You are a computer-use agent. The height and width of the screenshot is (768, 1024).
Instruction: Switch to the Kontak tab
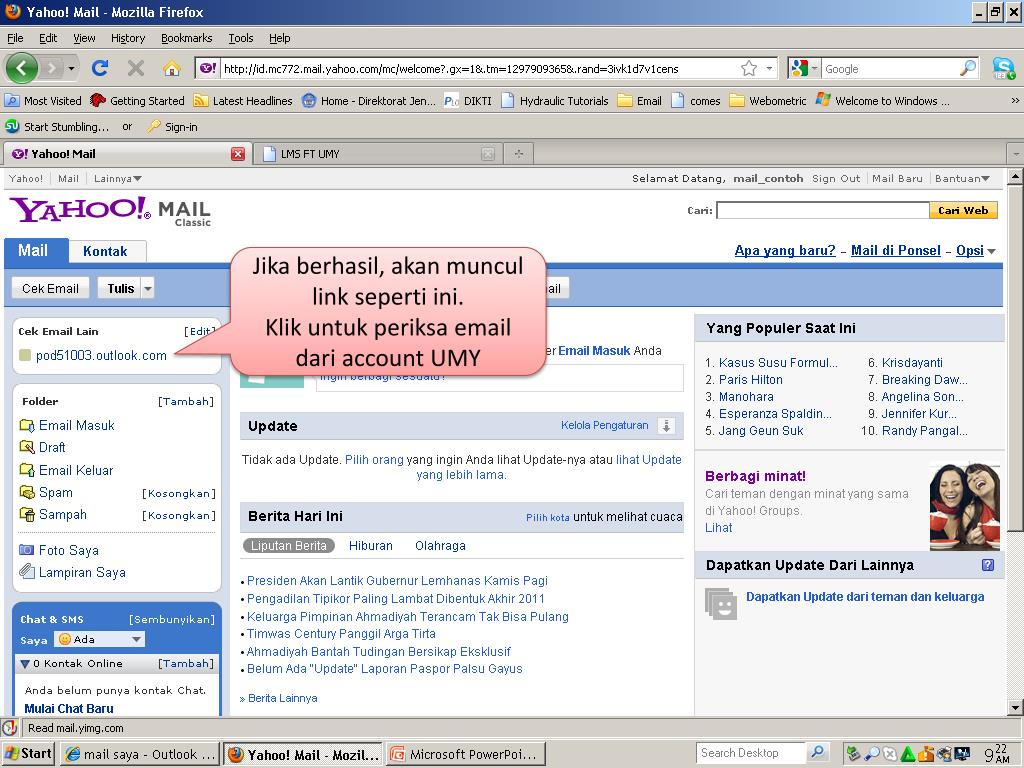click(105, 251)
